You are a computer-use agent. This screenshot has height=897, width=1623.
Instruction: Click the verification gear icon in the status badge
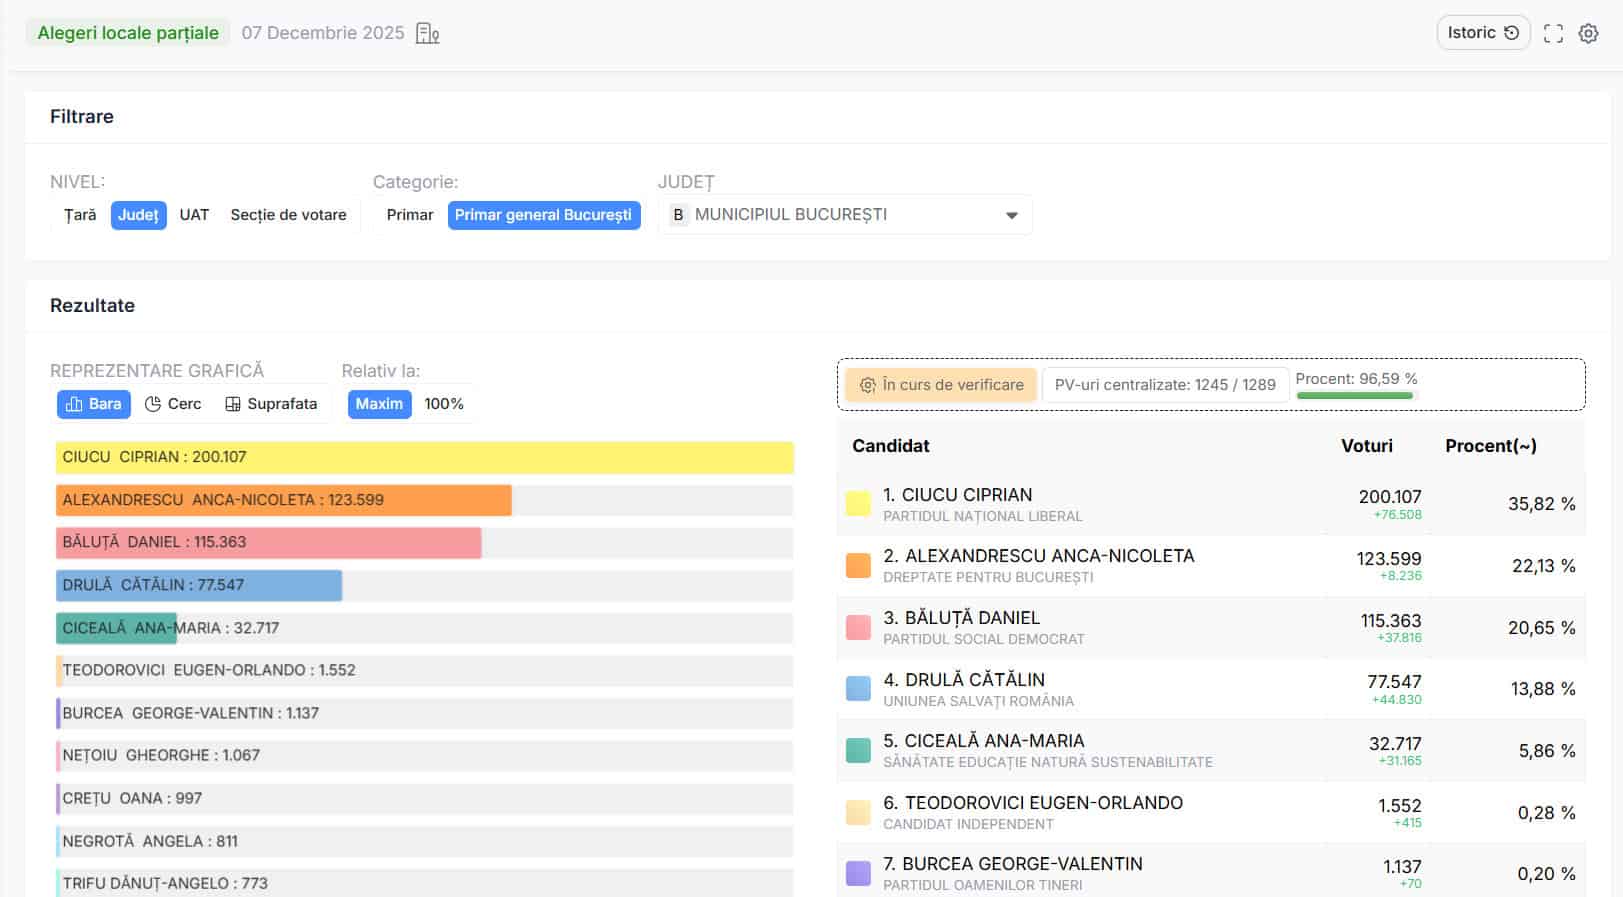867,385
